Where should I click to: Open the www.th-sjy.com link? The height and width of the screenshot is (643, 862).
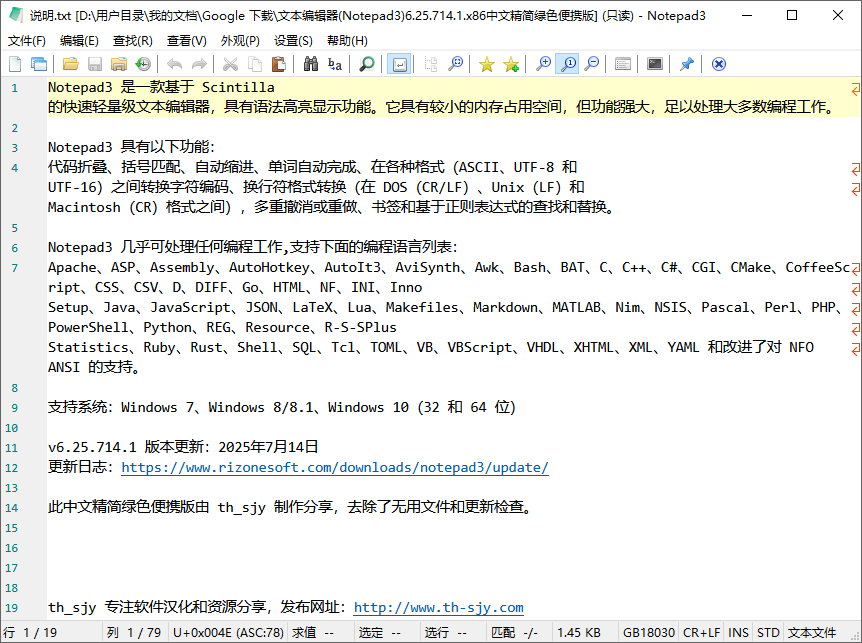click(438, 607)
